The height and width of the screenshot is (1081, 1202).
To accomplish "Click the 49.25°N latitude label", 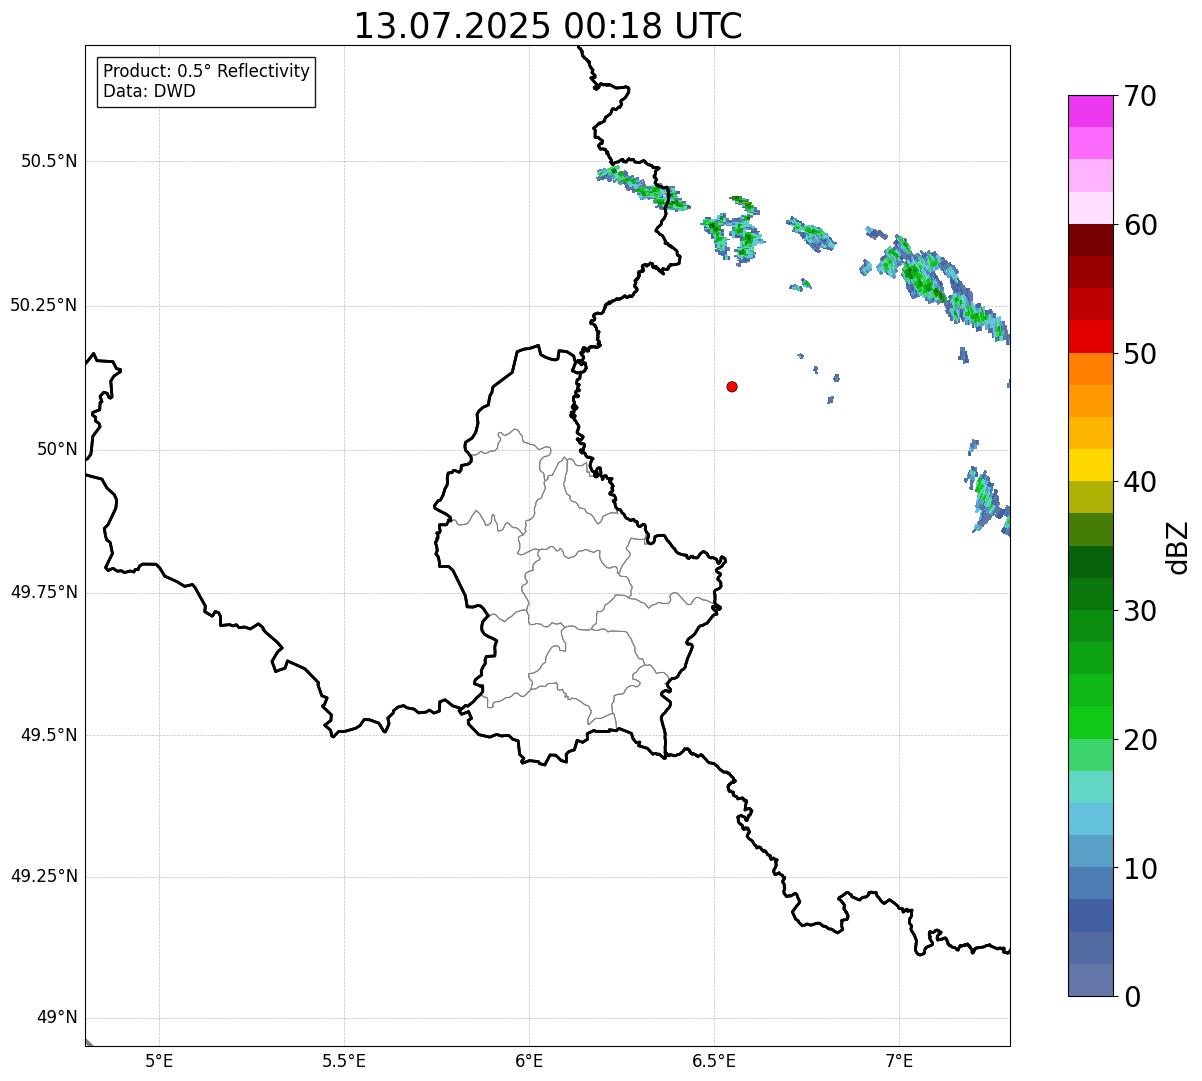I will [43, 877].
